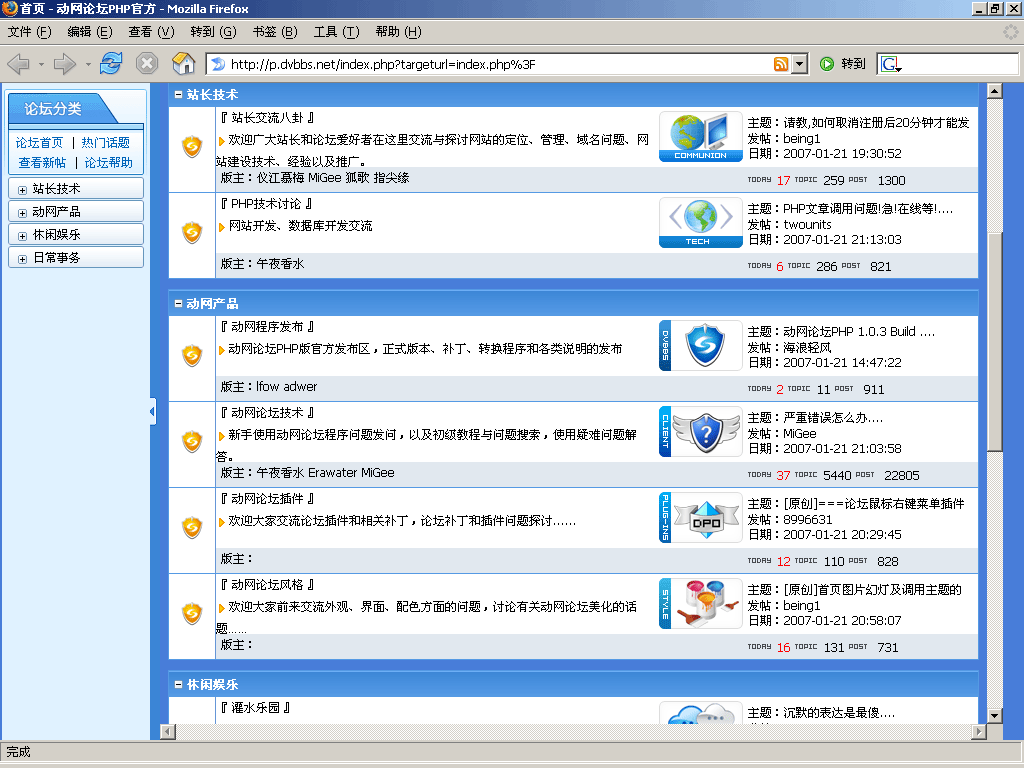Open the 『动网论坛技术』 forum link

point(267,413)
